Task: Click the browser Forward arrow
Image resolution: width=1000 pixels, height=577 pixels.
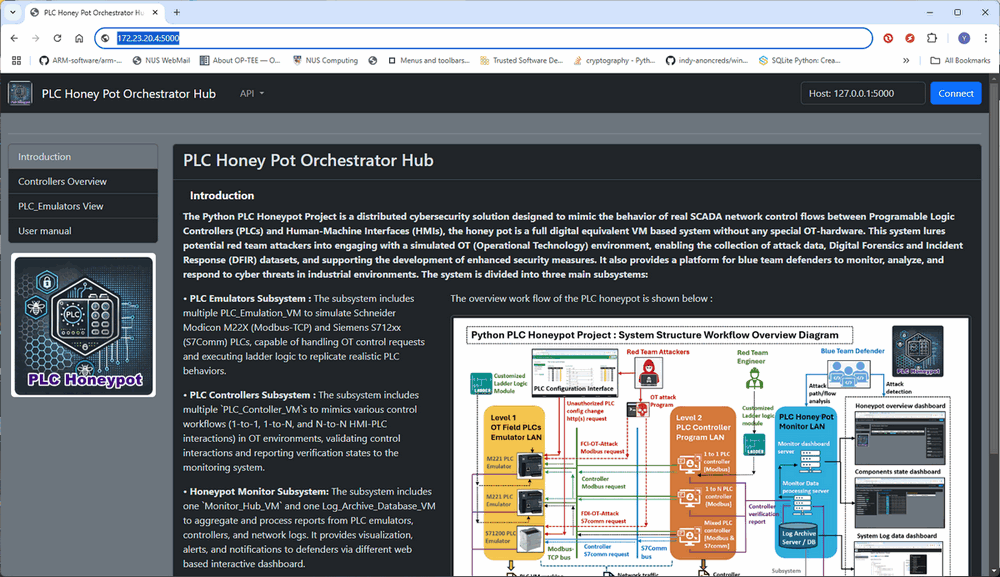Action: point(36,38)
